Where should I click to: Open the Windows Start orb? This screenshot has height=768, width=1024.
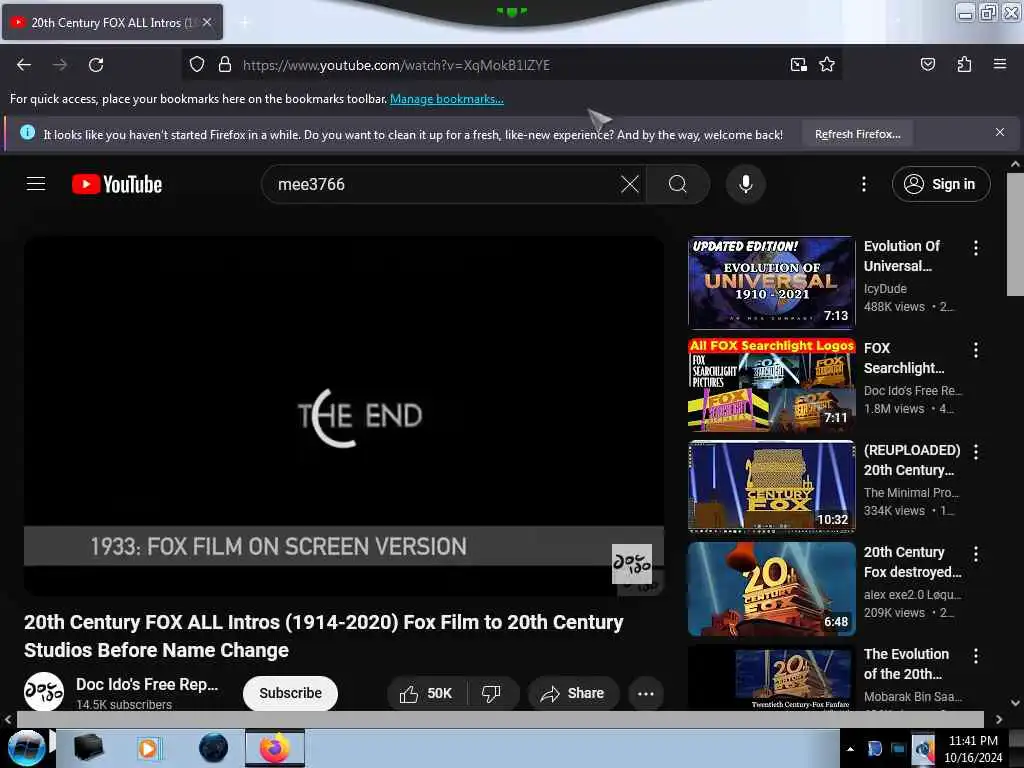point(26,748)
